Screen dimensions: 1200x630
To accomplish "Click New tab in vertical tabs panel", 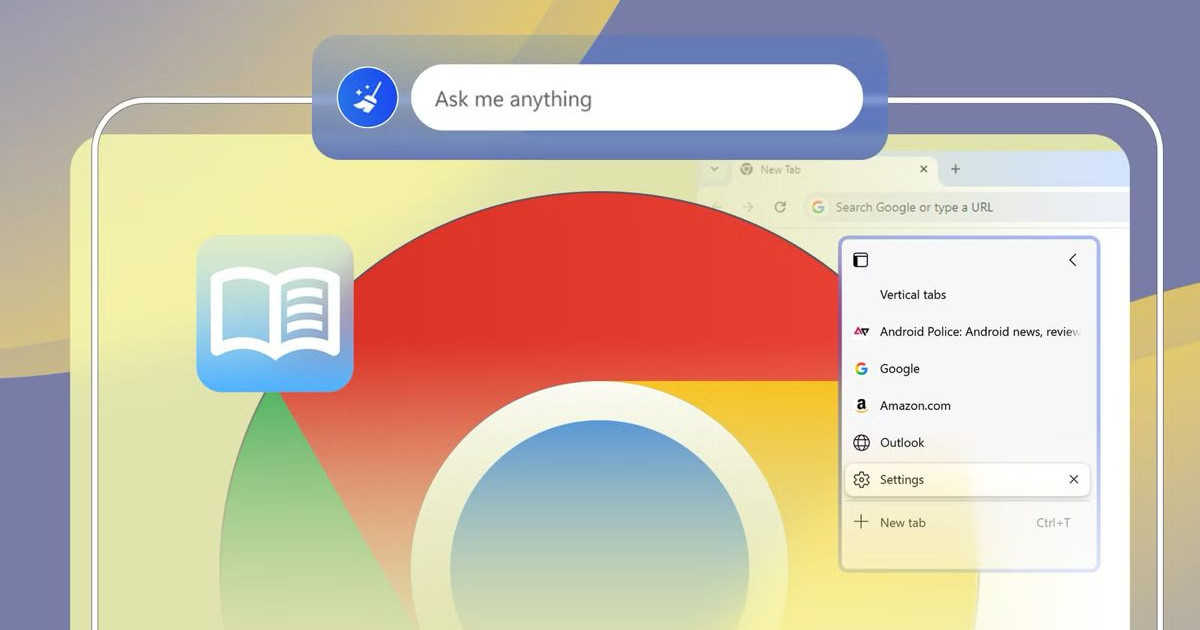I will click(902, 523).
